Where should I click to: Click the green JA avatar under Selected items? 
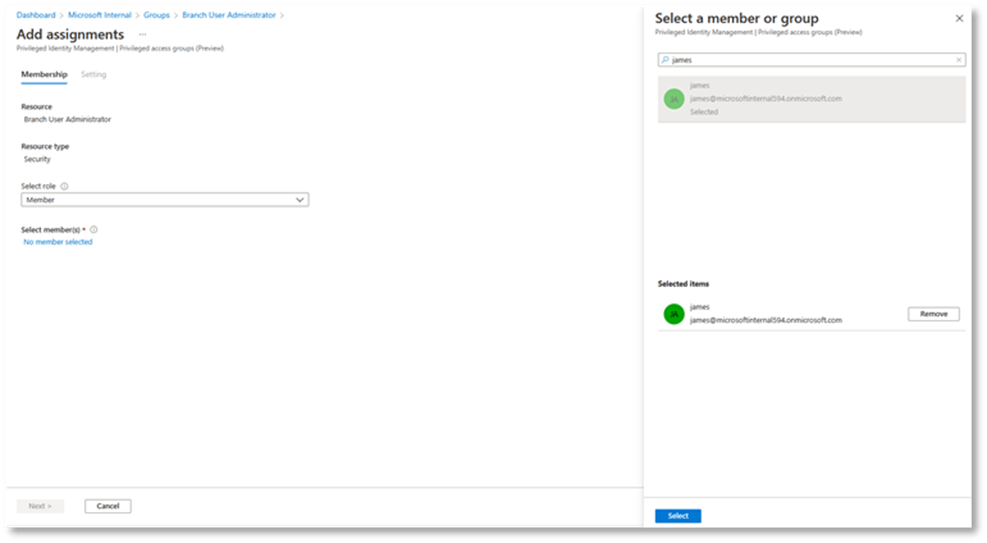coord(673,314)
